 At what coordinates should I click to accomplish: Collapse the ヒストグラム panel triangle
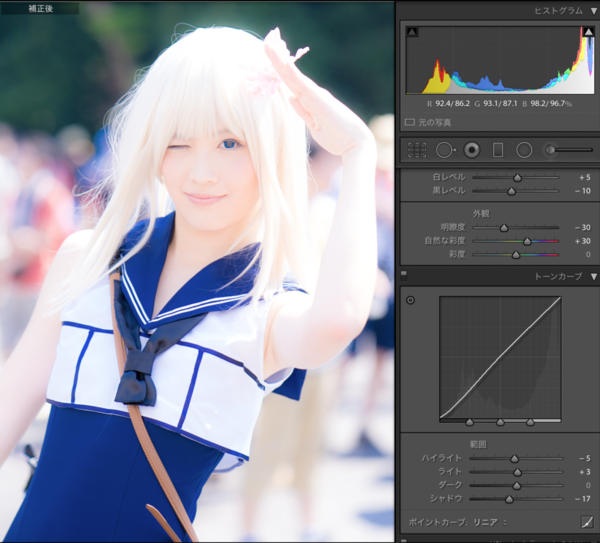click(x=594, y=11)
